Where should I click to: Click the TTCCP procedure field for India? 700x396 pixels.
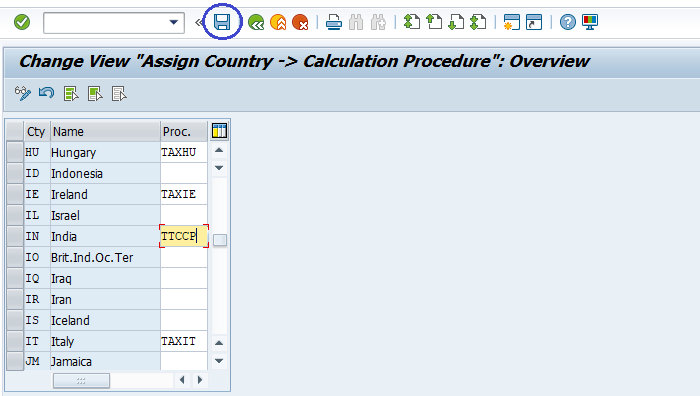[x=184, y=236]
